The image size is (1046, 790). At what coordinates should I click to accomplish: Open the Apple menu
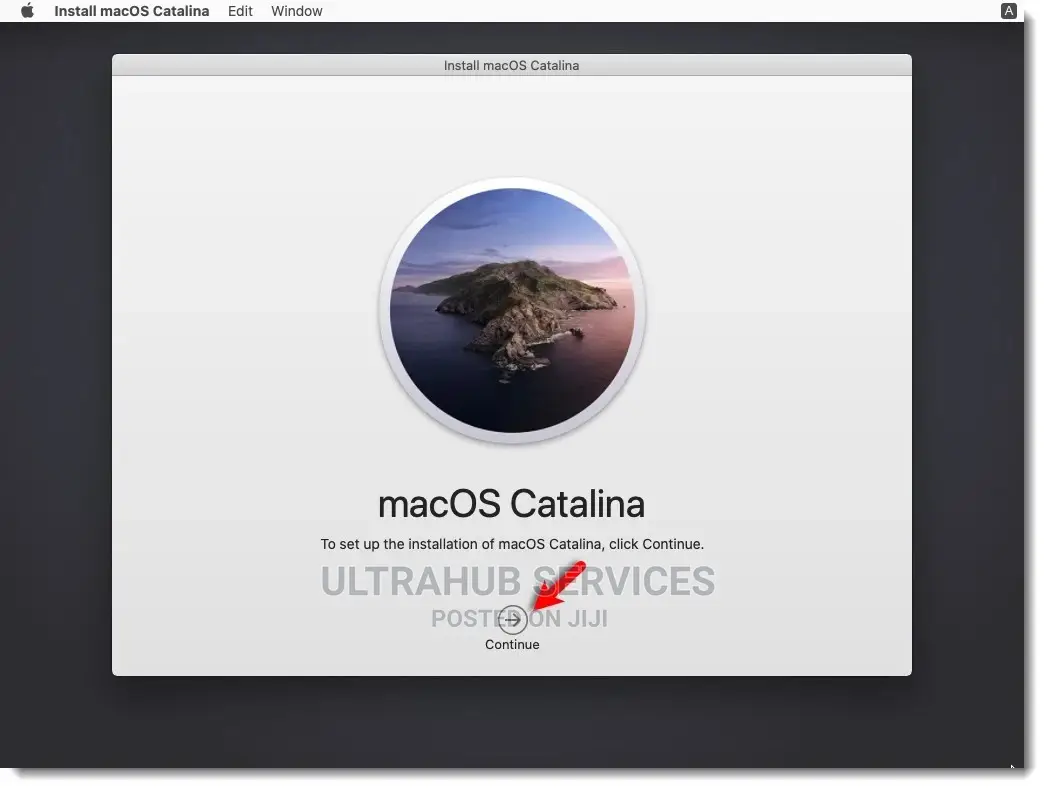point(27,11)
